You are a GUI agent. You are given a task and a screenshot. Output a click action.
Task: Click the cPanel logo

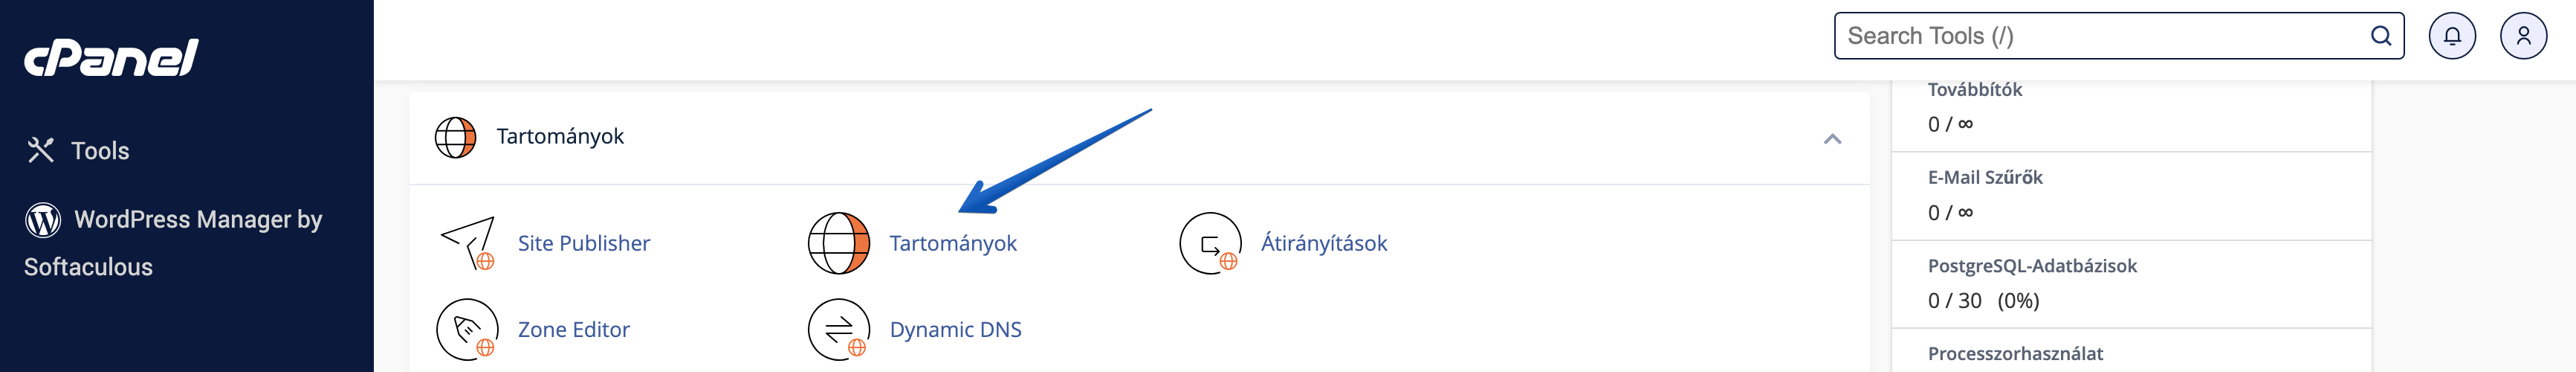click(x=111, y=58)
